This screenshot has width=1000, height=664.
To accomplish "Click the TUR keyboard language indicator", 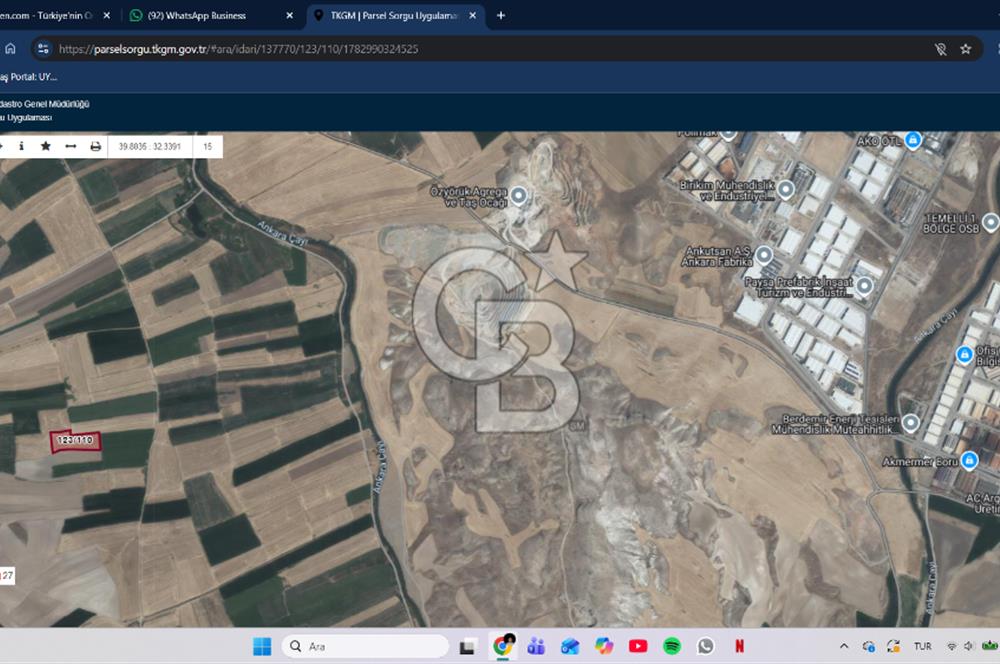I will [922, 646].
